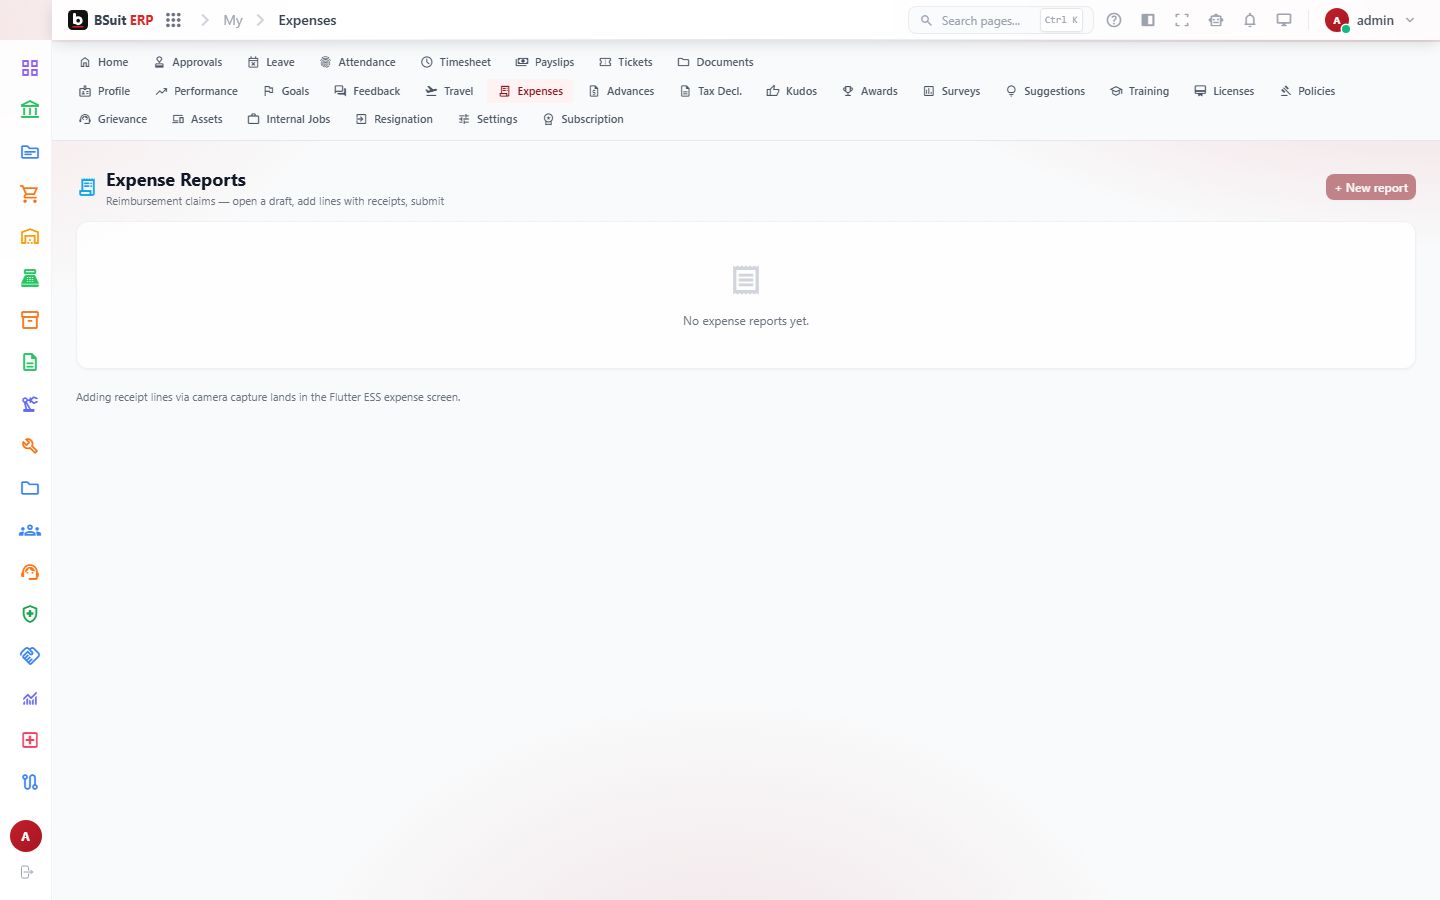This screenshot has height=900, width=1440.
Task: Open the dashboard grid icon in sidebar
Action: pos(30,68)
